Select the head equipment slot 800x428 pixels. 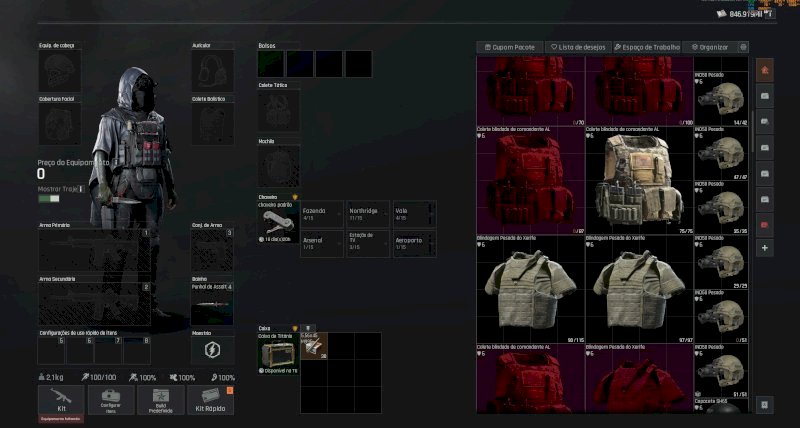[59, 71]
